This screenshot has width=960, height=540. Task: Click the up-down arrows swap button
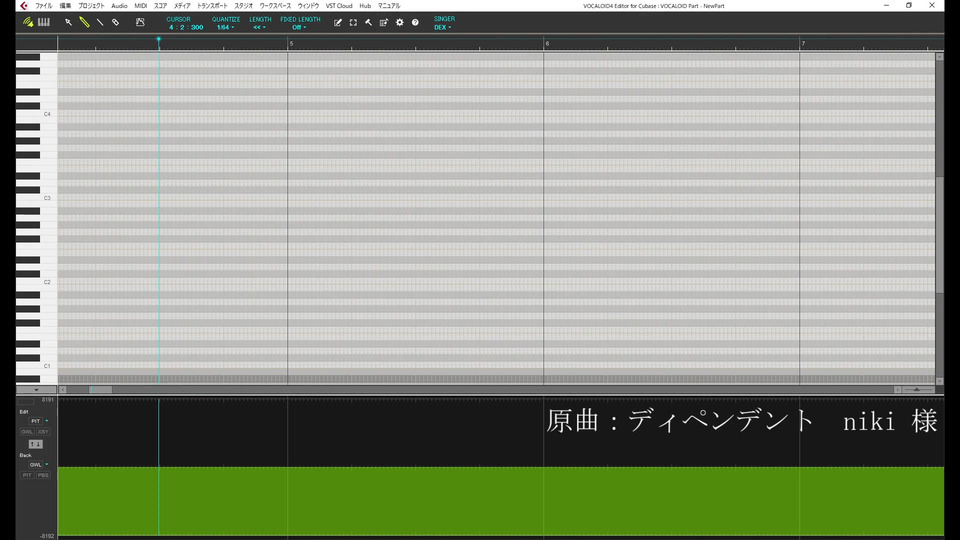click(36, 444)
